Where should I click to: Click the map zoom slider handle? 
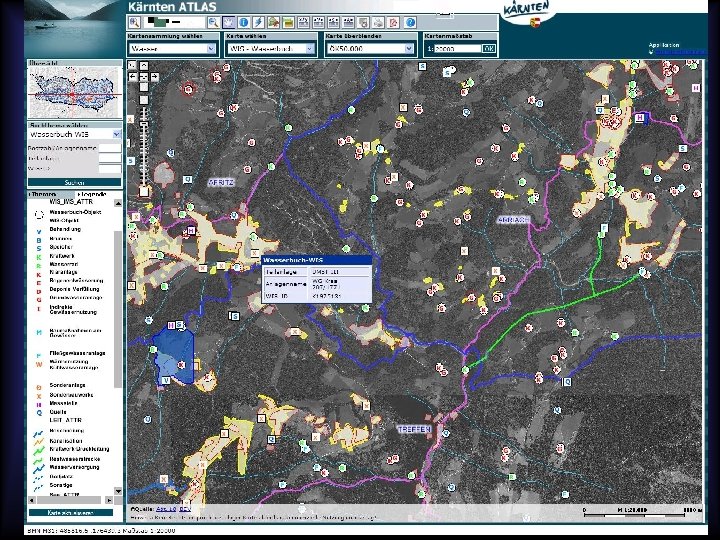click(x=144, y=125)
